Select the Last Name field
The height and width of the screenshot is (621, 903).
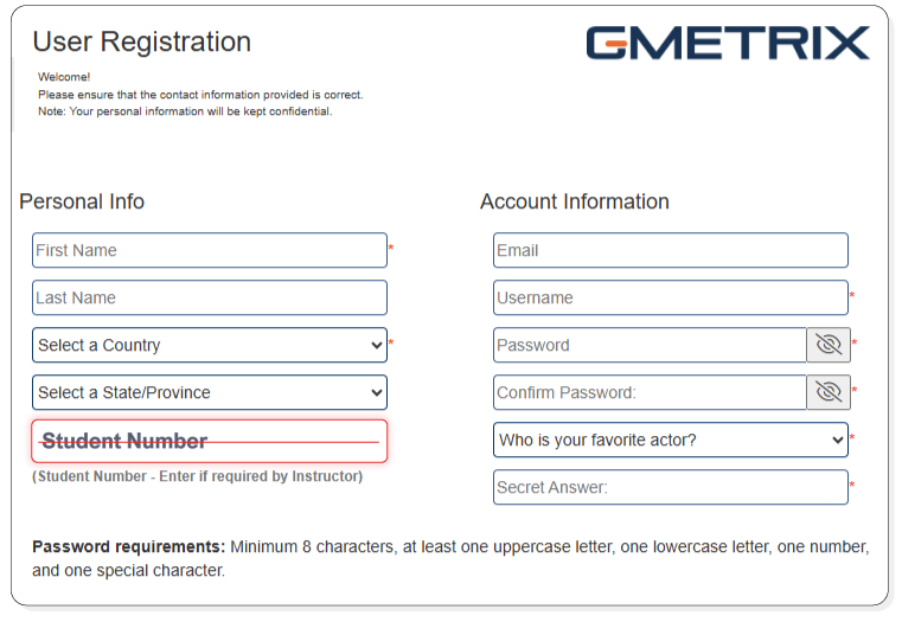click(x=208, y=297)
